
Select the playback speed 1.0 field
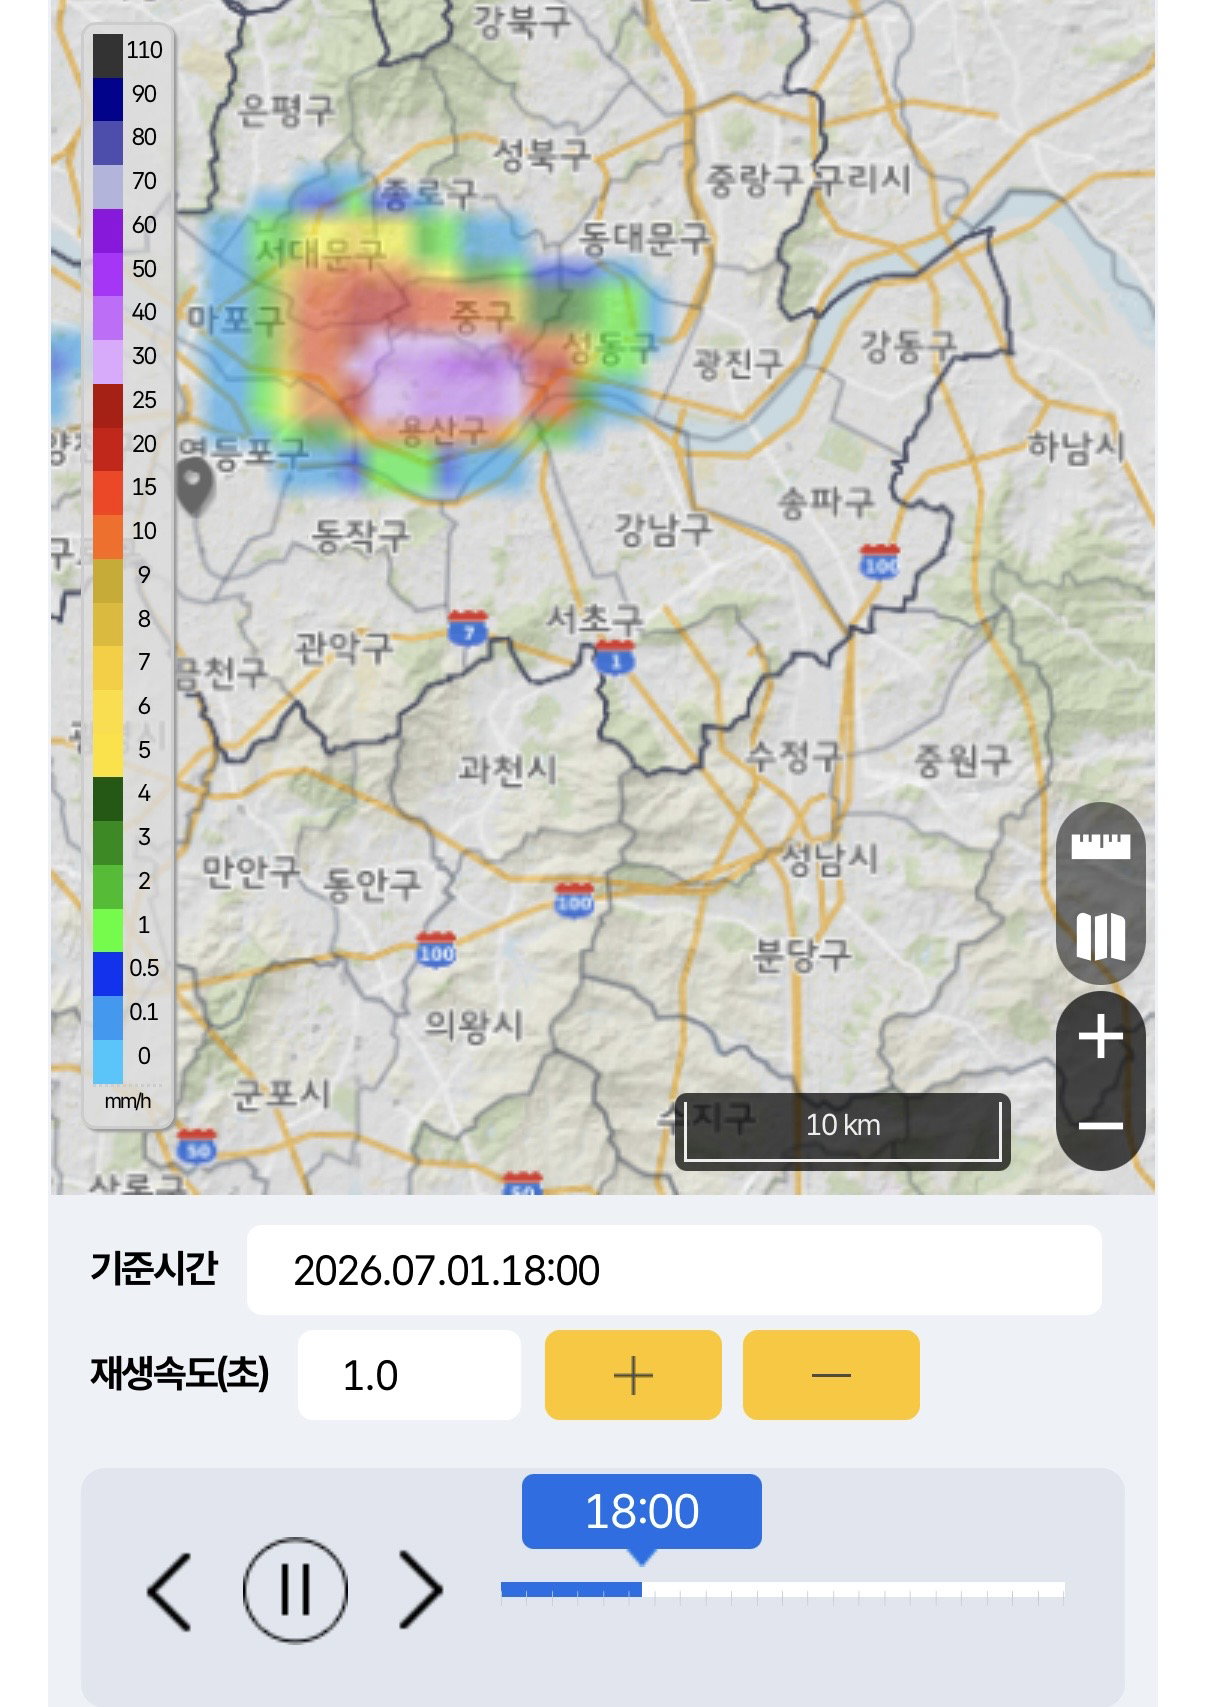pos(409,1375)
